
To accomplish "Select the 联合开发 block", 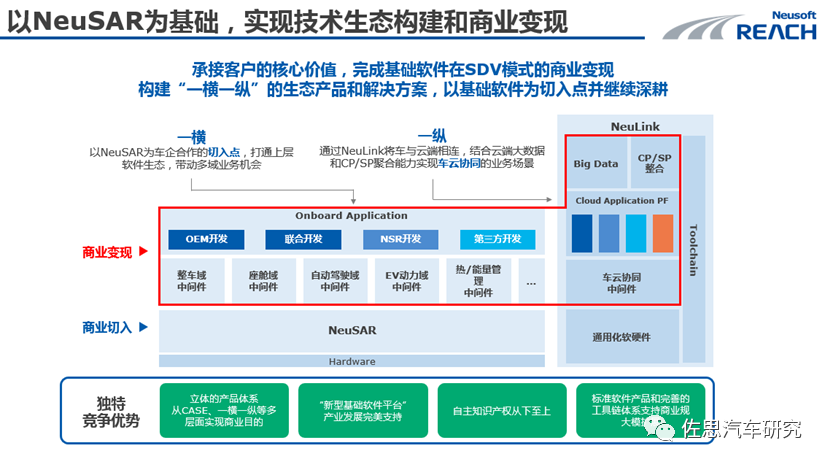I will 303,239.
